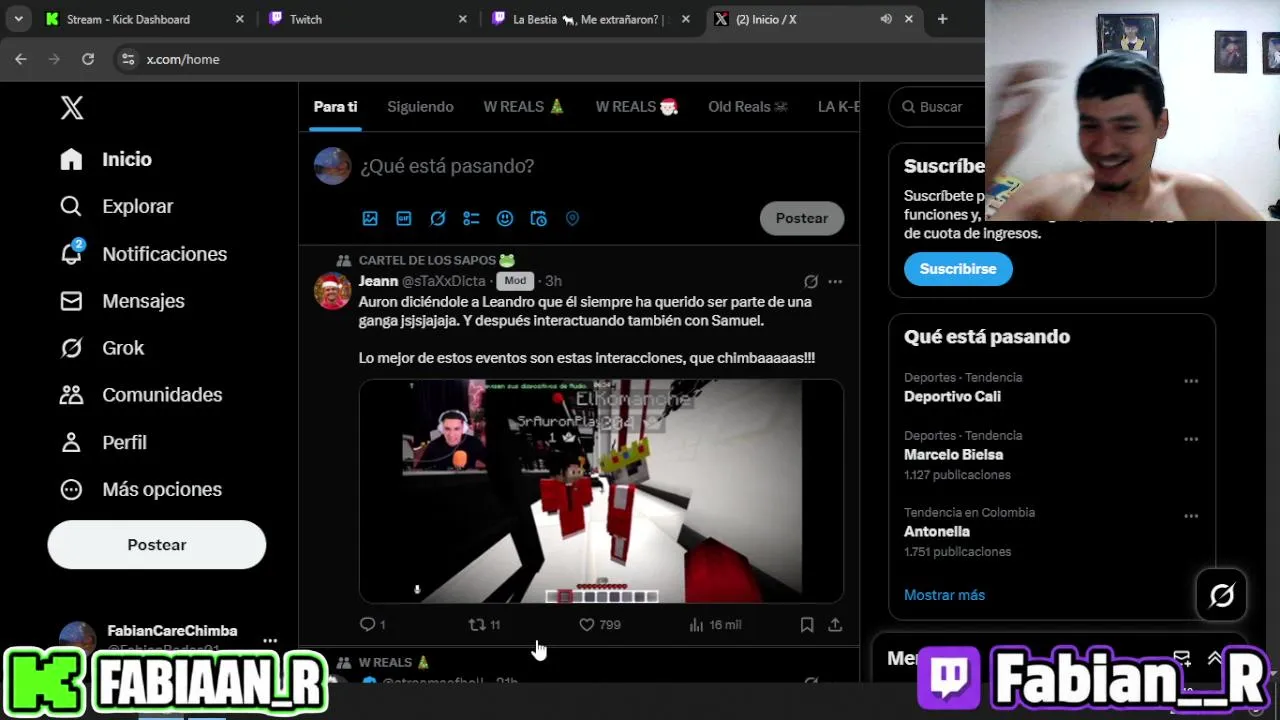Open Más opciones circle icon
The width and height of the screenshot is (1280, 720).
click(x=71, y=489)
